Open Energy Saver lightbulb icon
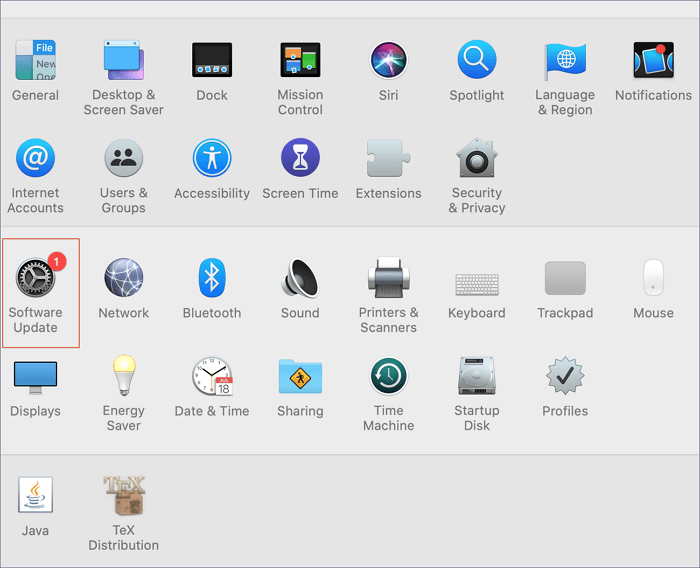 124,375
